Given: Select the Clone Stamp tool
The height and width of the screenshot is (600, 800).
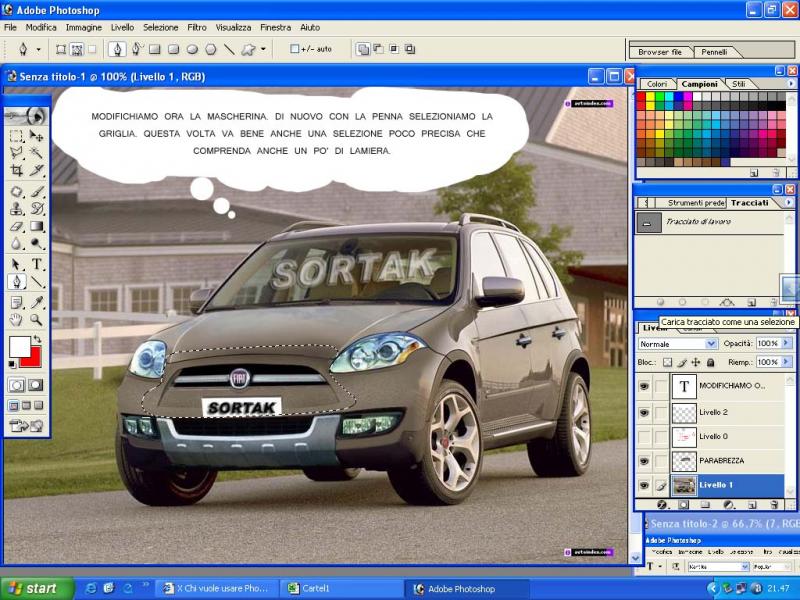Looking at the screenshot, I should click(x=16, y=208).
